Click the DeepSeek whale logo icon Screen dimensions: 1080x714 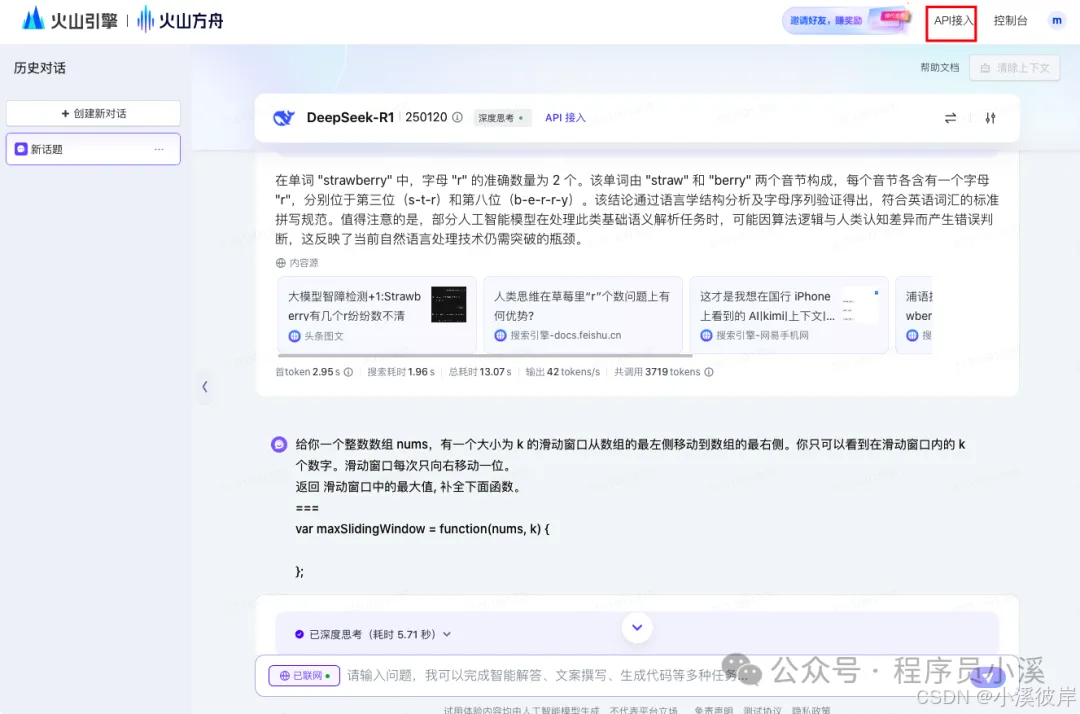(x=283, y=118)
